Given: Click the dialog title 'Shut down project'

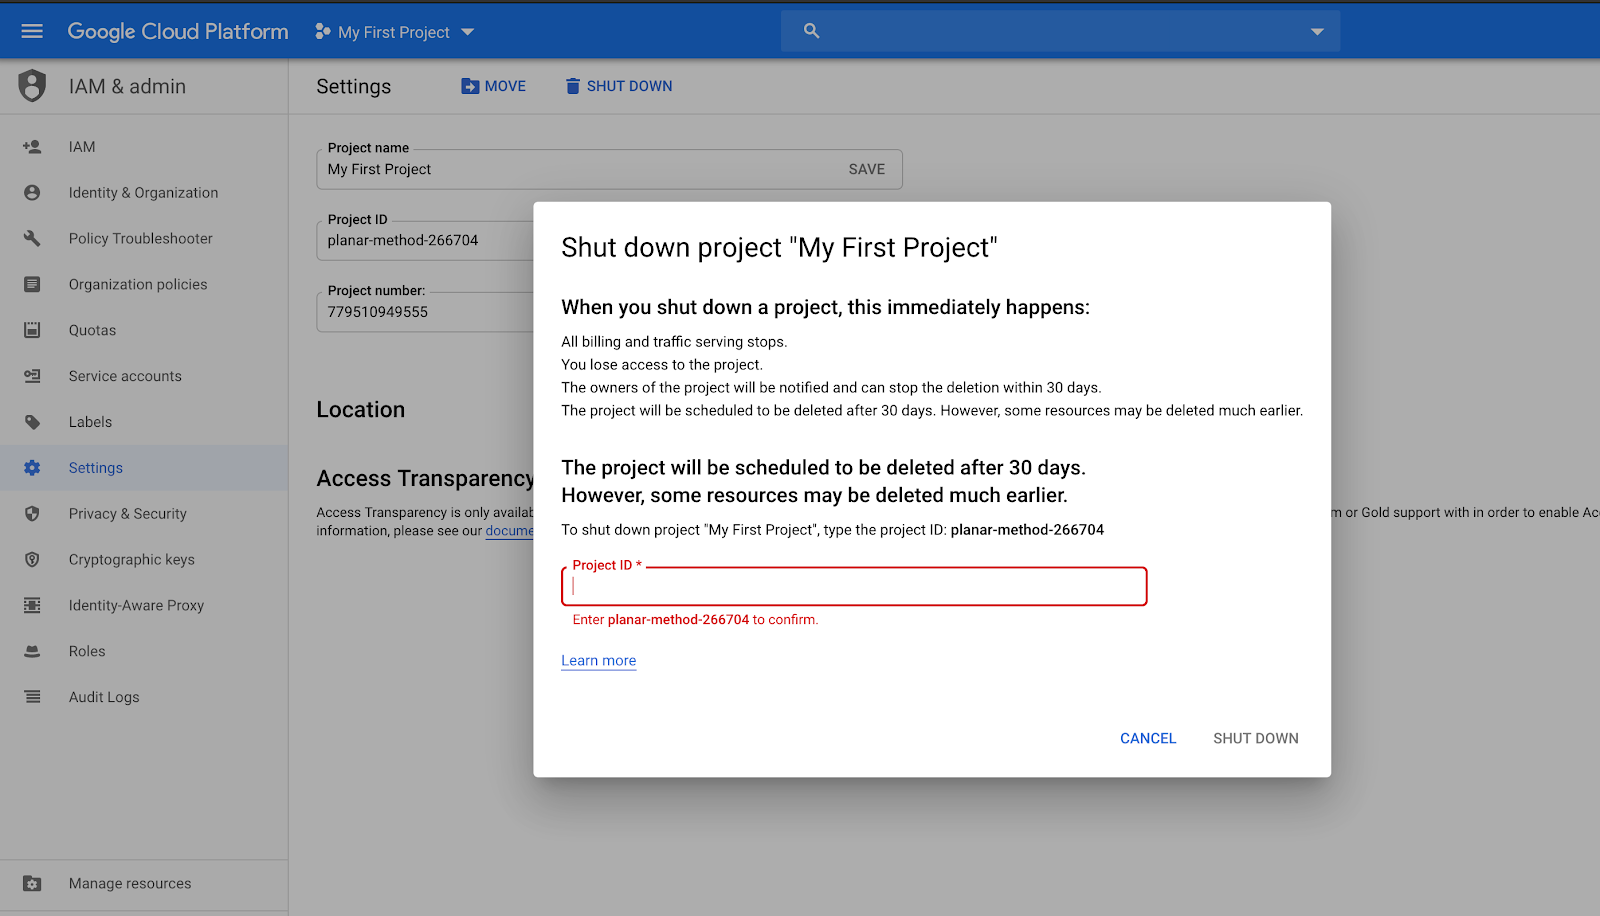Looking at the screenshot, I should coord(780,248).
